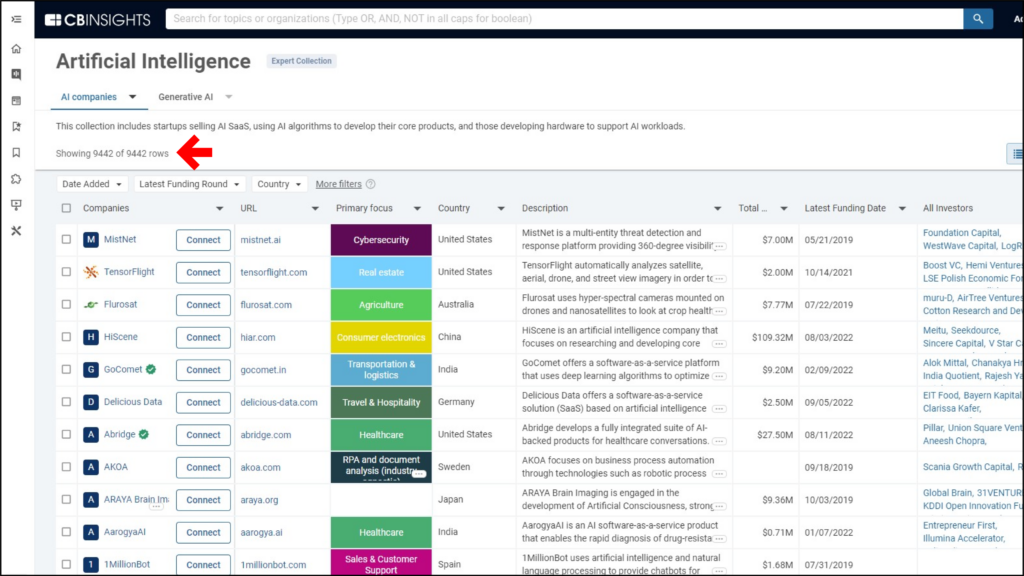1024x576 pixels.
Task: Click the Expert Collection badge
Action: pyautogui.click(x=301, y=61)
